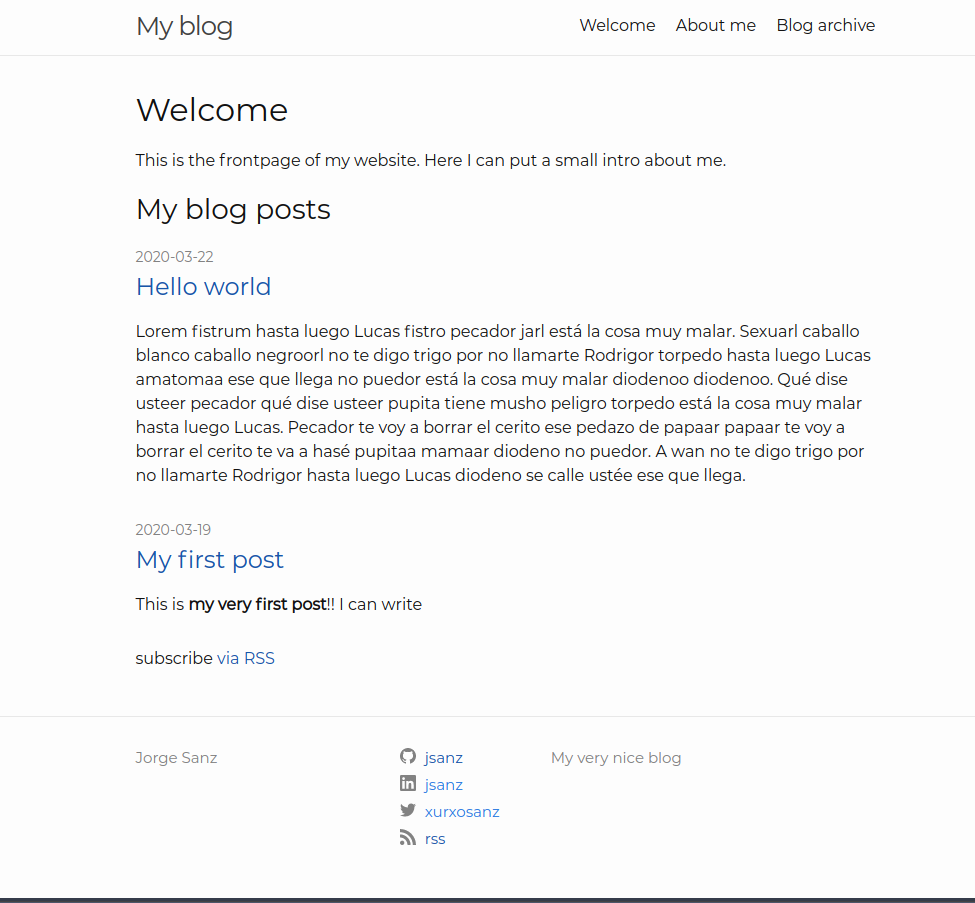
Task: Open the 'Hello world' blog post
Action: [203, 287]
